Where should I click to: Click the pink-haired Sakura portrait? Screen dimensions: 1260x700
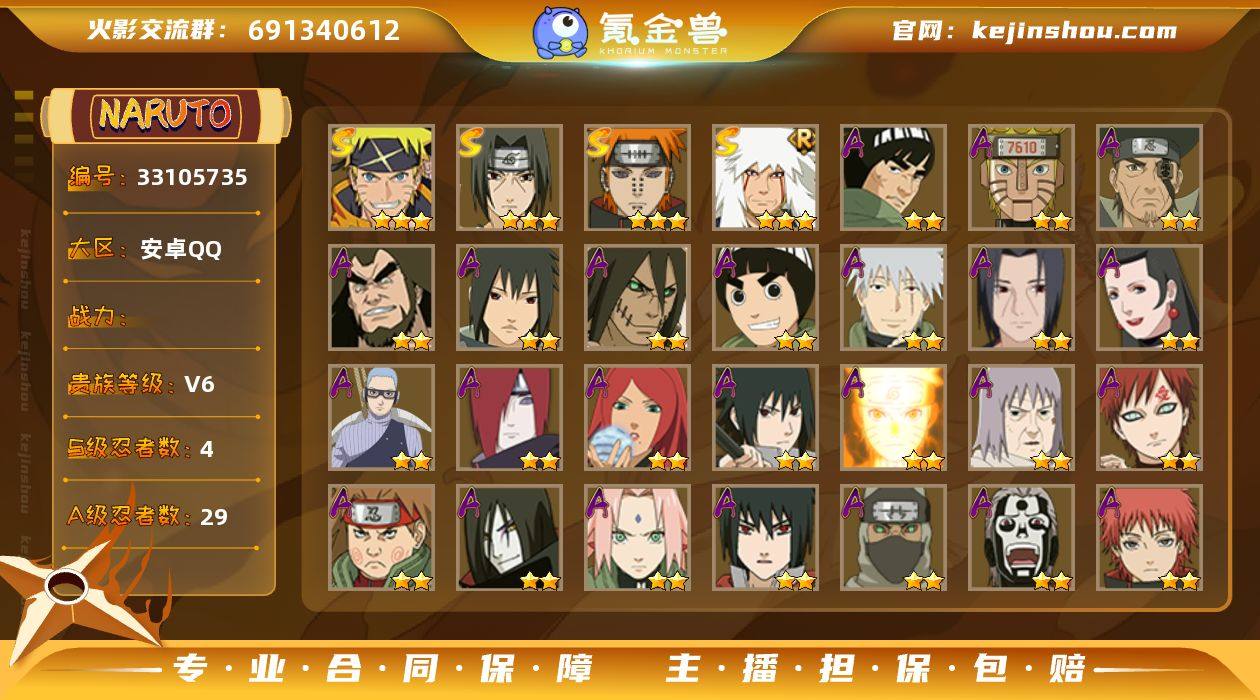(637, 538)
